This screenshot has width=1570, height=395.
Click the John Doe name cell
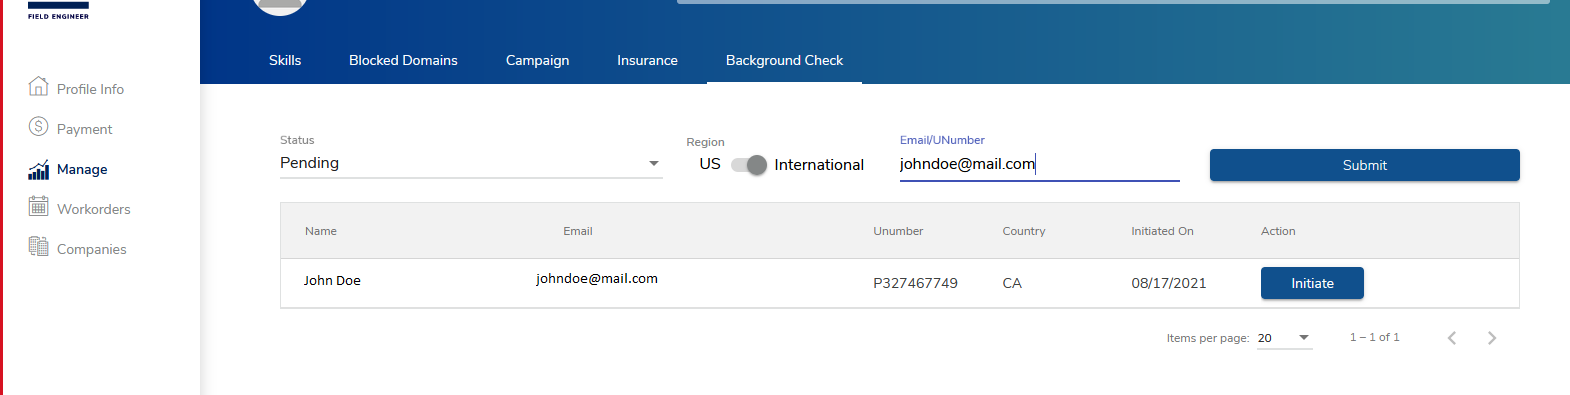(332, 280)
